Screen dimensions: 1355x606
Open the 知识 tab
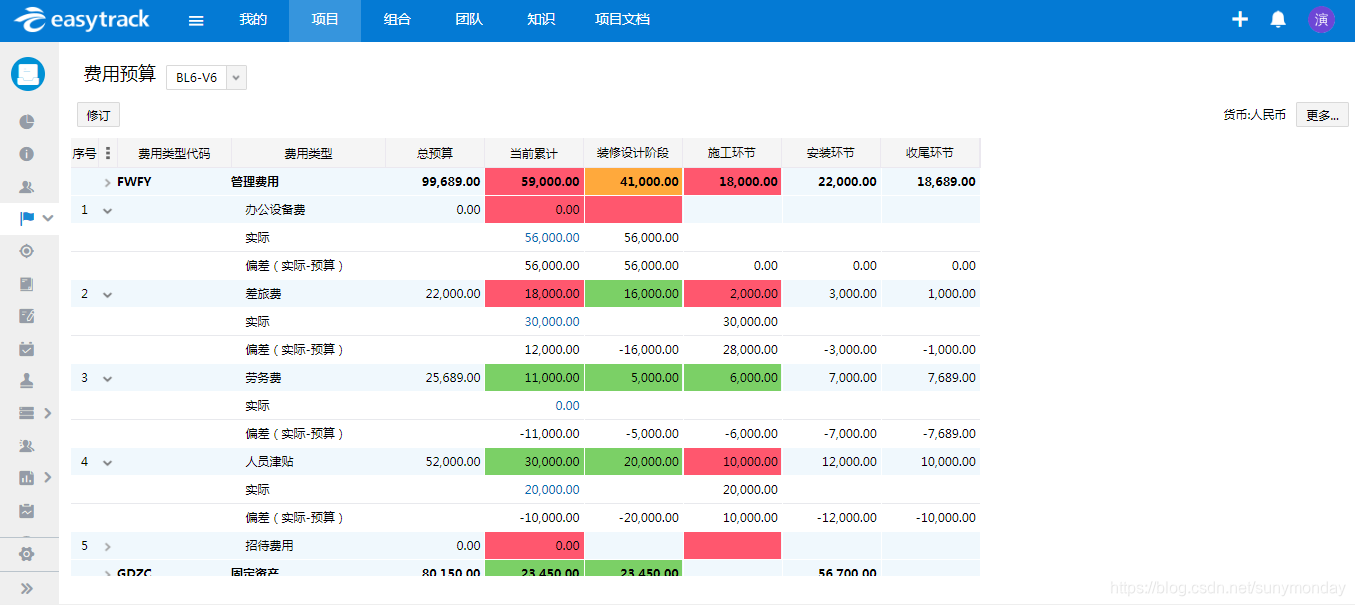click(x=541, y=20)
